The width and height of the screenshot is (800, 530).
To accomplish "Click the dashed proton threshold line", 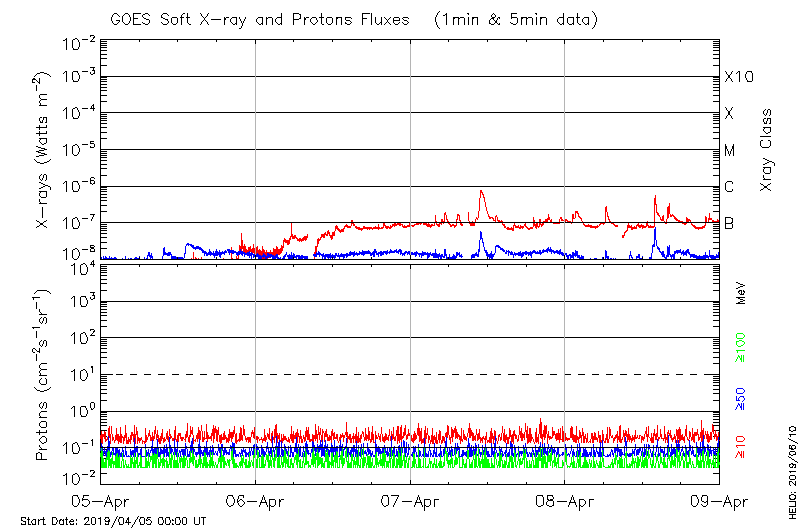I will coord(410,374).
